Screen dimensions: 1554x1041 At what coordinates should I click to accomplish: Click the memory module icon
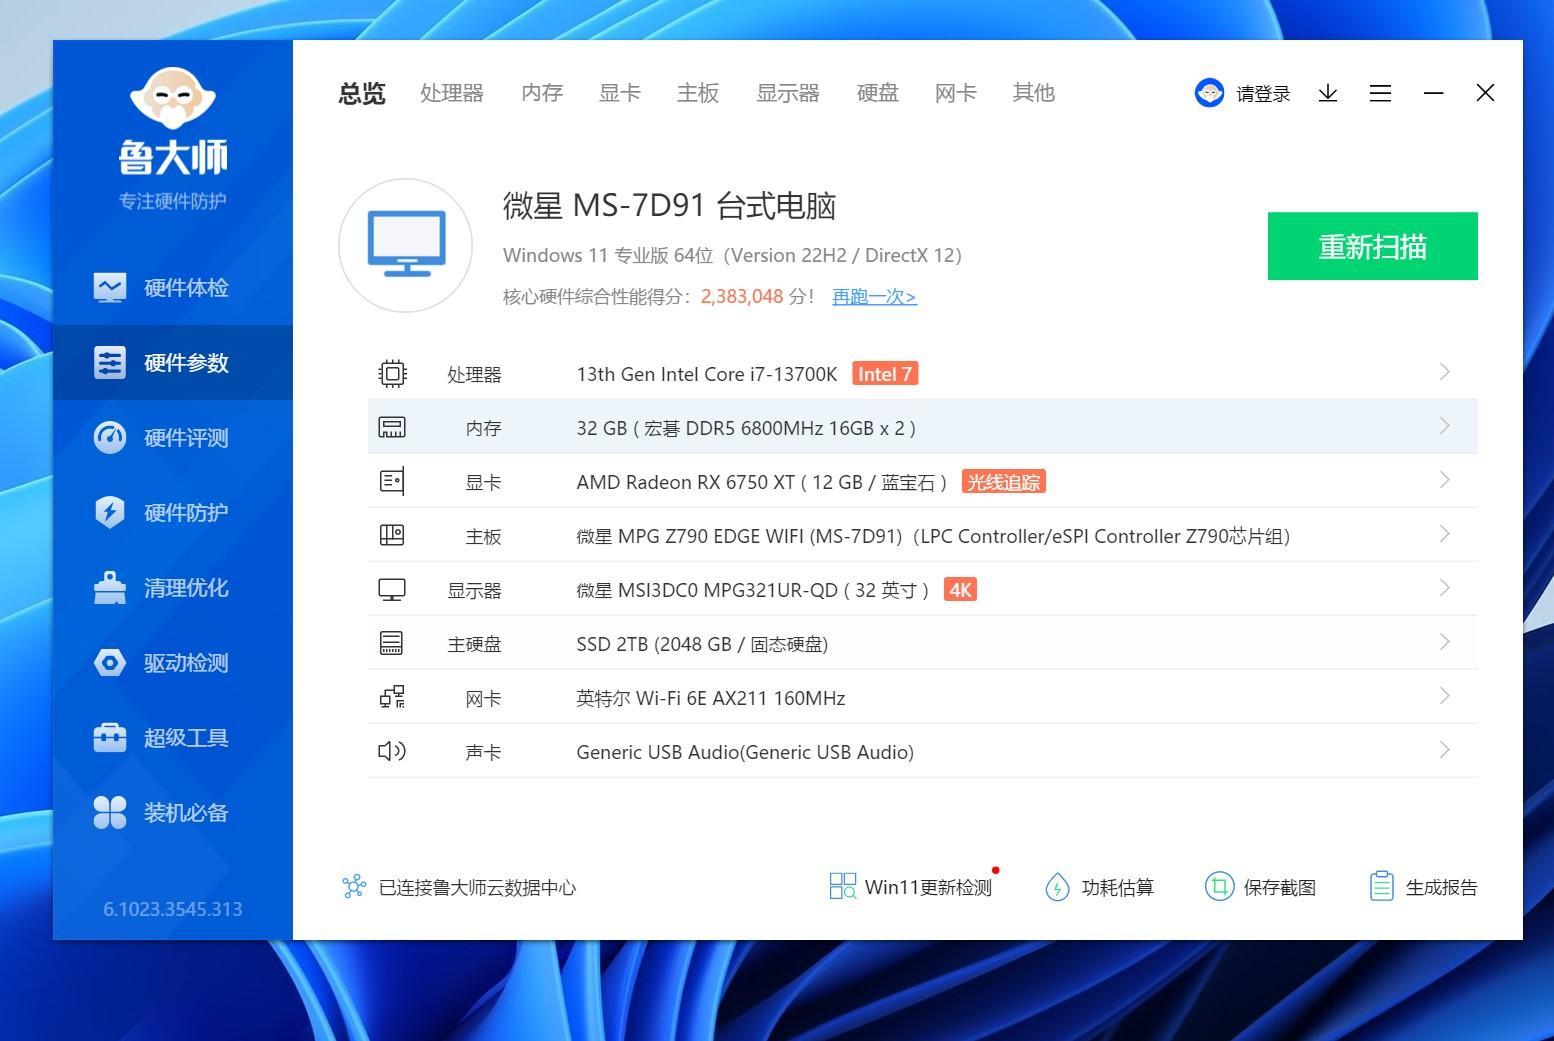tap(392, 428)
